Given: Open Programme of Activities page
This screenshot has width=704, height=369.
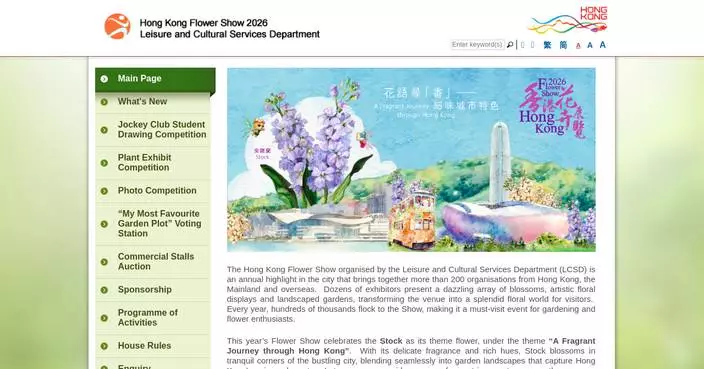Looking at the screenshot, I should click(153, 318).
